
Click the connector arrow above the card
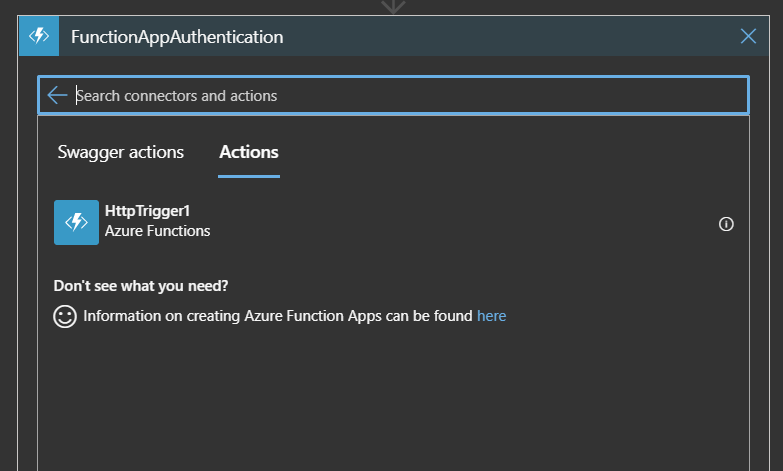pos(393,6)
